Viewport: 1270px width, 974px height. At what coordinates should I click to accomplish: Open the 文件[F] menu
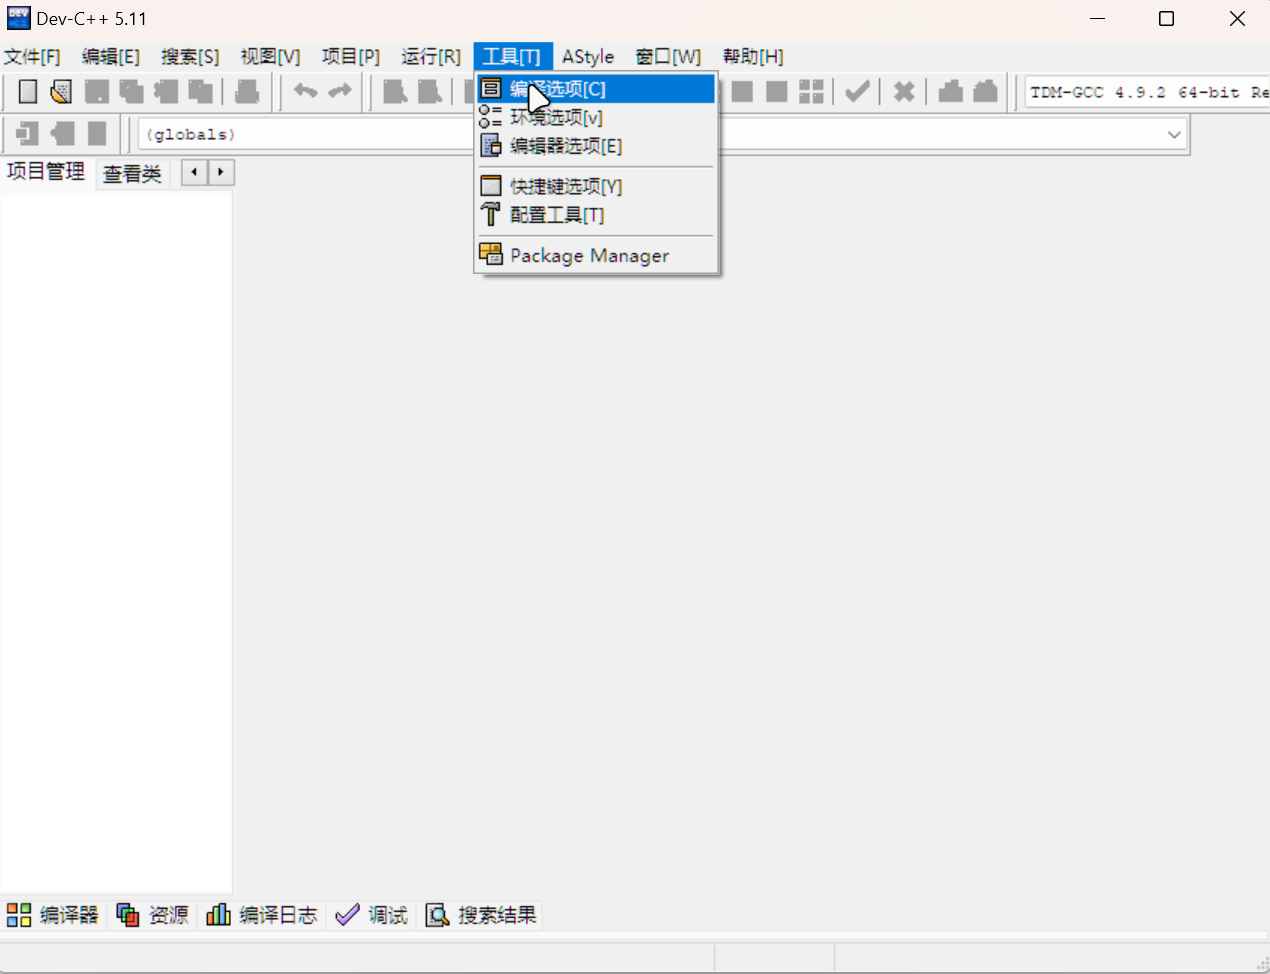click(x=32, y=57)
